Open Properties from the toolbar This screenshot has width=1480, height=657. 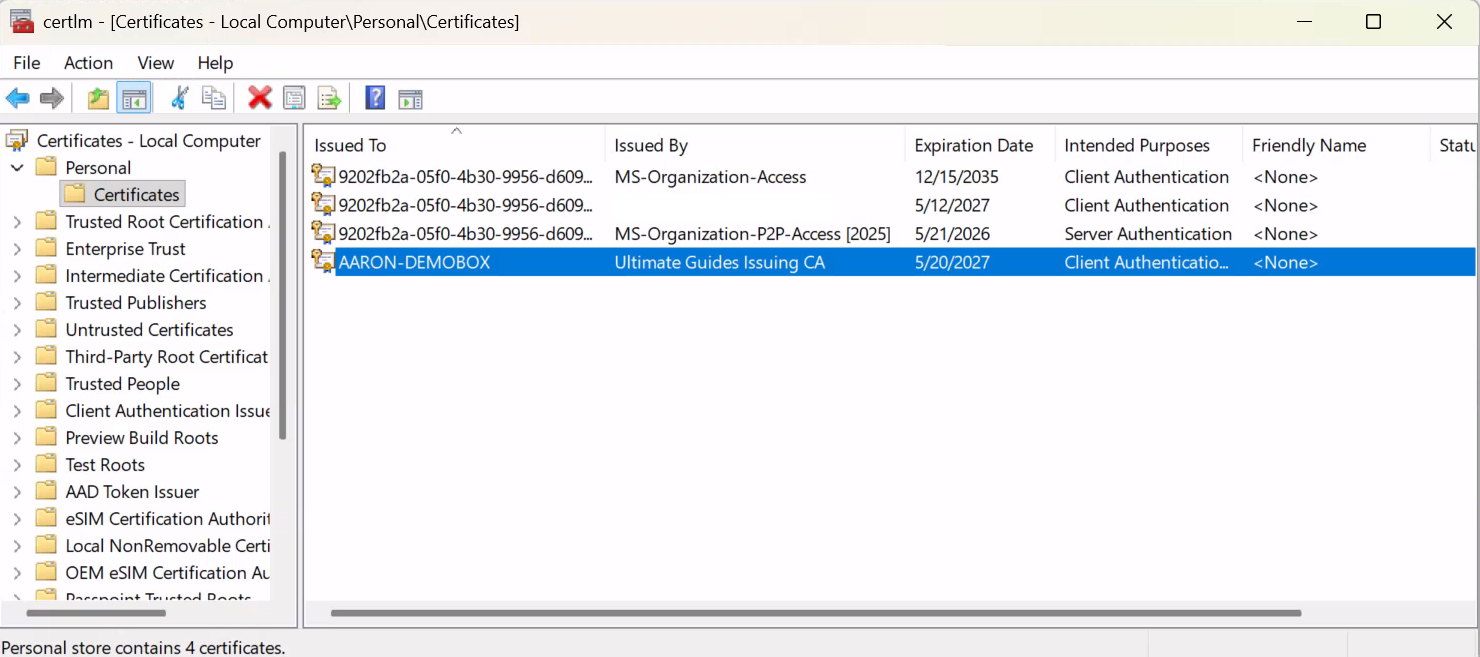coord(294,98)
